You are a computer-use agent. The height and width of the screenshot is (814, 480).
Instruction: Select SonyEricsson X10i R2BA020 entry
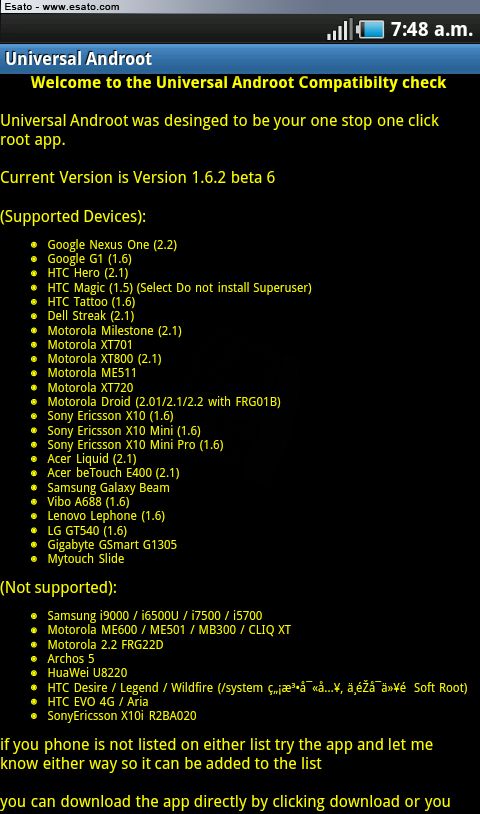click(122, 716)
